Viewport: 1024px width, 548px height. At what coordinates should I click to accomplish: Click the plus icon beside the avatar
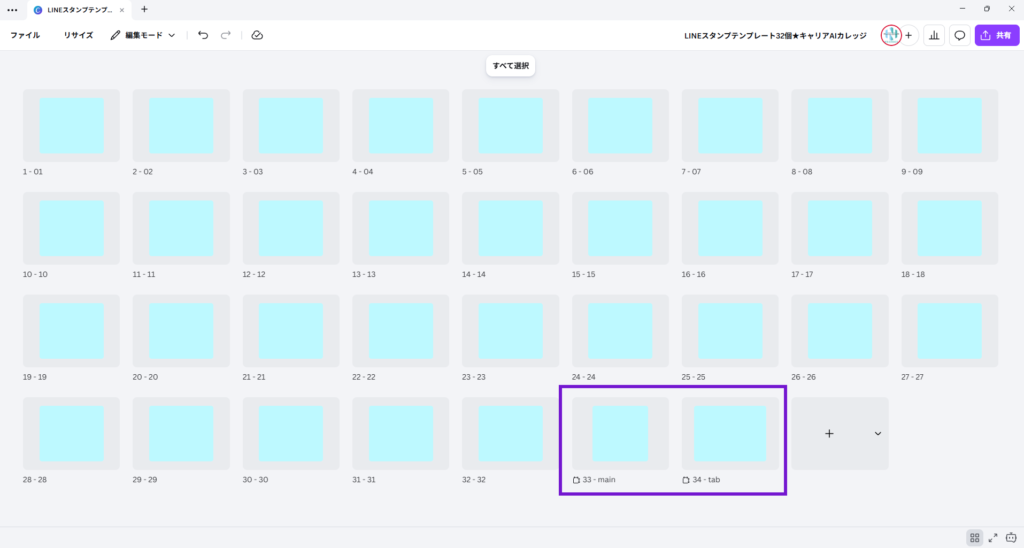pos(908,35)
